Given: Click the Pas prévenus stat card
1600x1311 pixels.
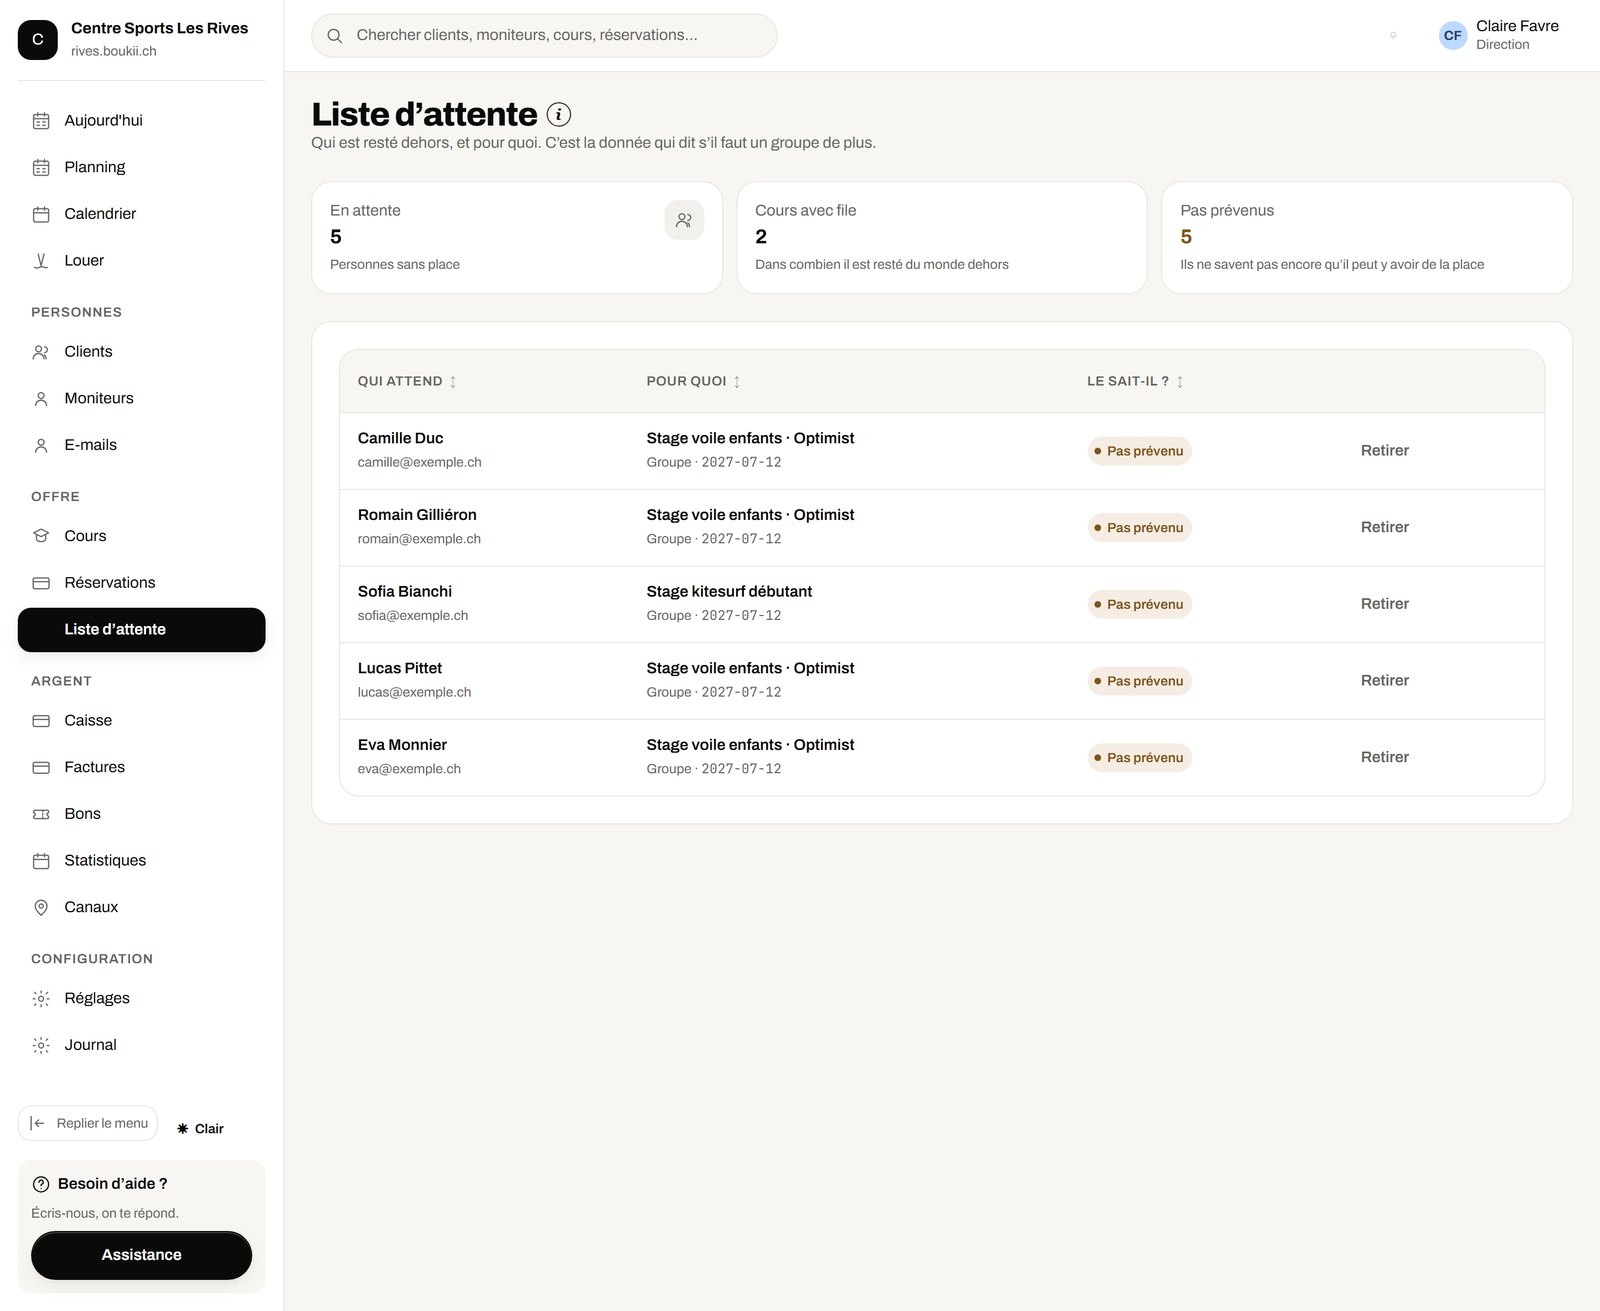Looking at the screenshot, I should coord(1366,238).
